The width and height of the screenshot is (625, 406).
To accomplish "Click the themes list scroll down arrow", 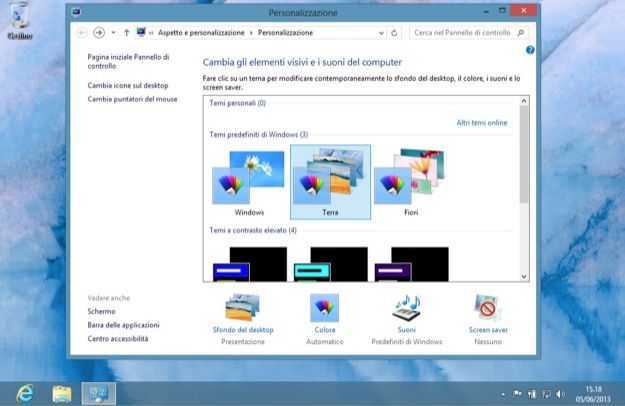I will (x=524, y=276).
